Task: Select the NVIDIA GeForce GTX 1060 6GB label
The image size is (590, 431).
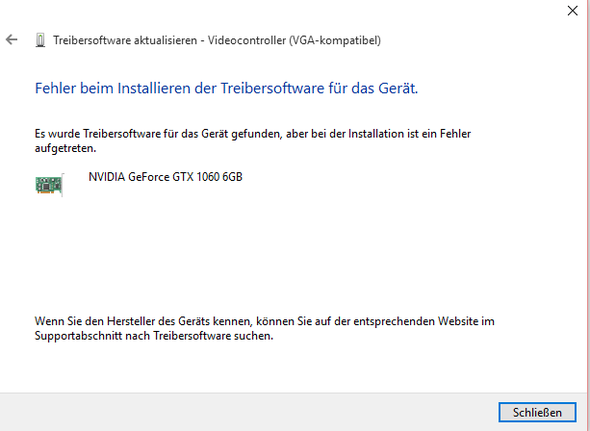Action: [166, 177]
